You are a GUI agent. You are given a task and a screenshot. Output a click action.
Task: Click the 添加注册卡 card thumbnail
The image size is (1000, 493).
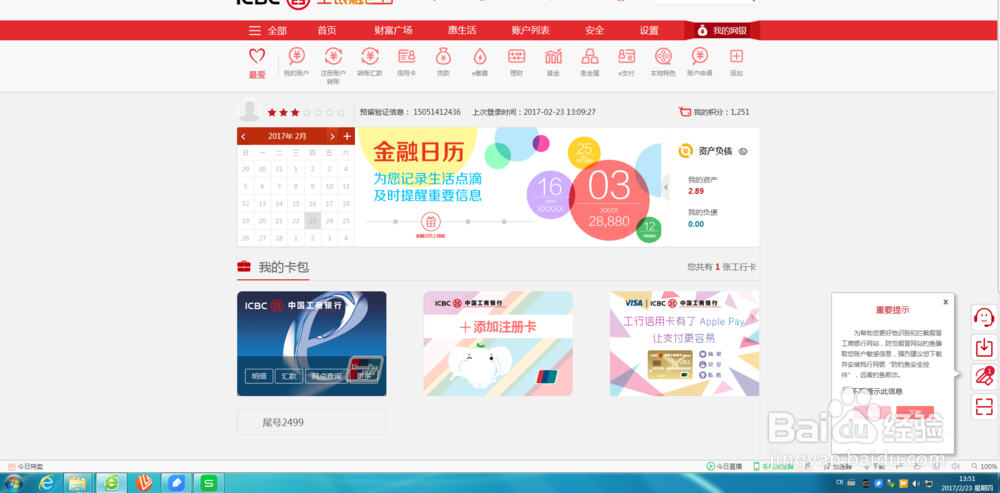click(498, 344)
